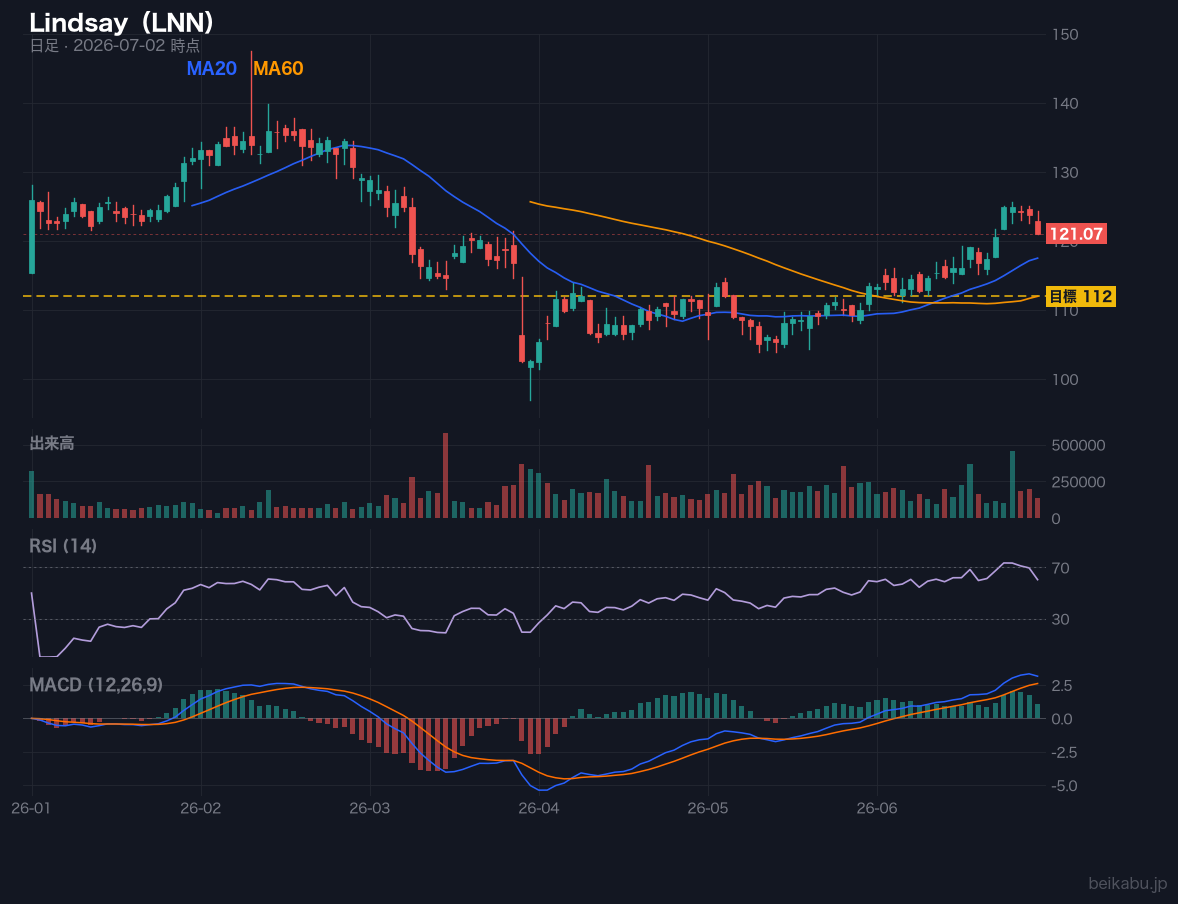Click the 26-01 date axis label
The image size is (1178, 904).
pyautogui.click(x=32, y=809)
